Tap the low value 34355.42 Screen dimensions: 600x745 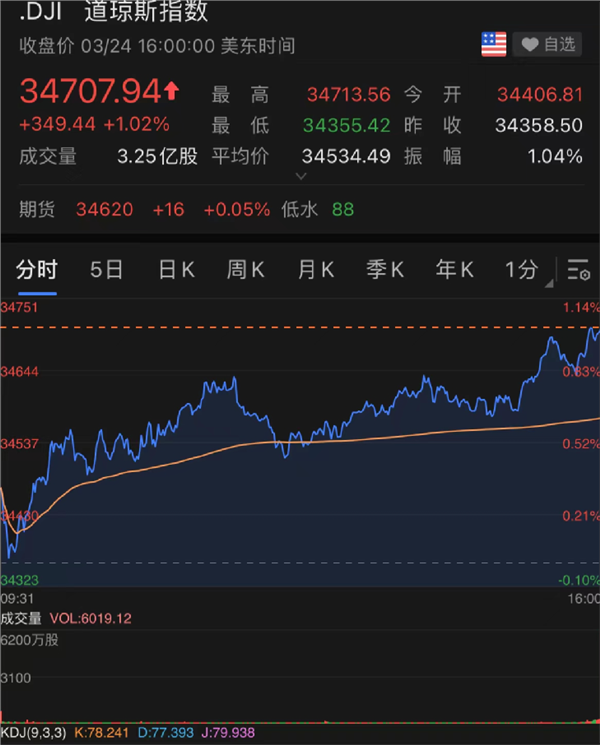tap(347, 125)
